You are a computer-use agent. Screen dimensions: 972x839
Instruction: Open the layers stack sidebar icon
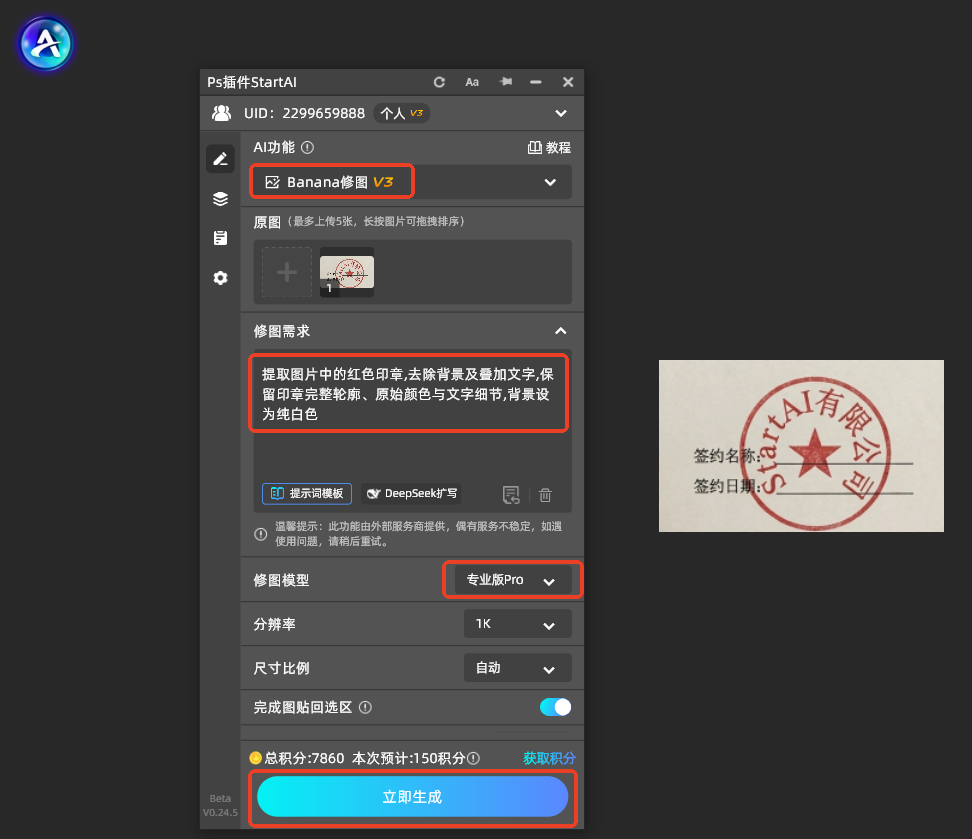tap(221, 198)
